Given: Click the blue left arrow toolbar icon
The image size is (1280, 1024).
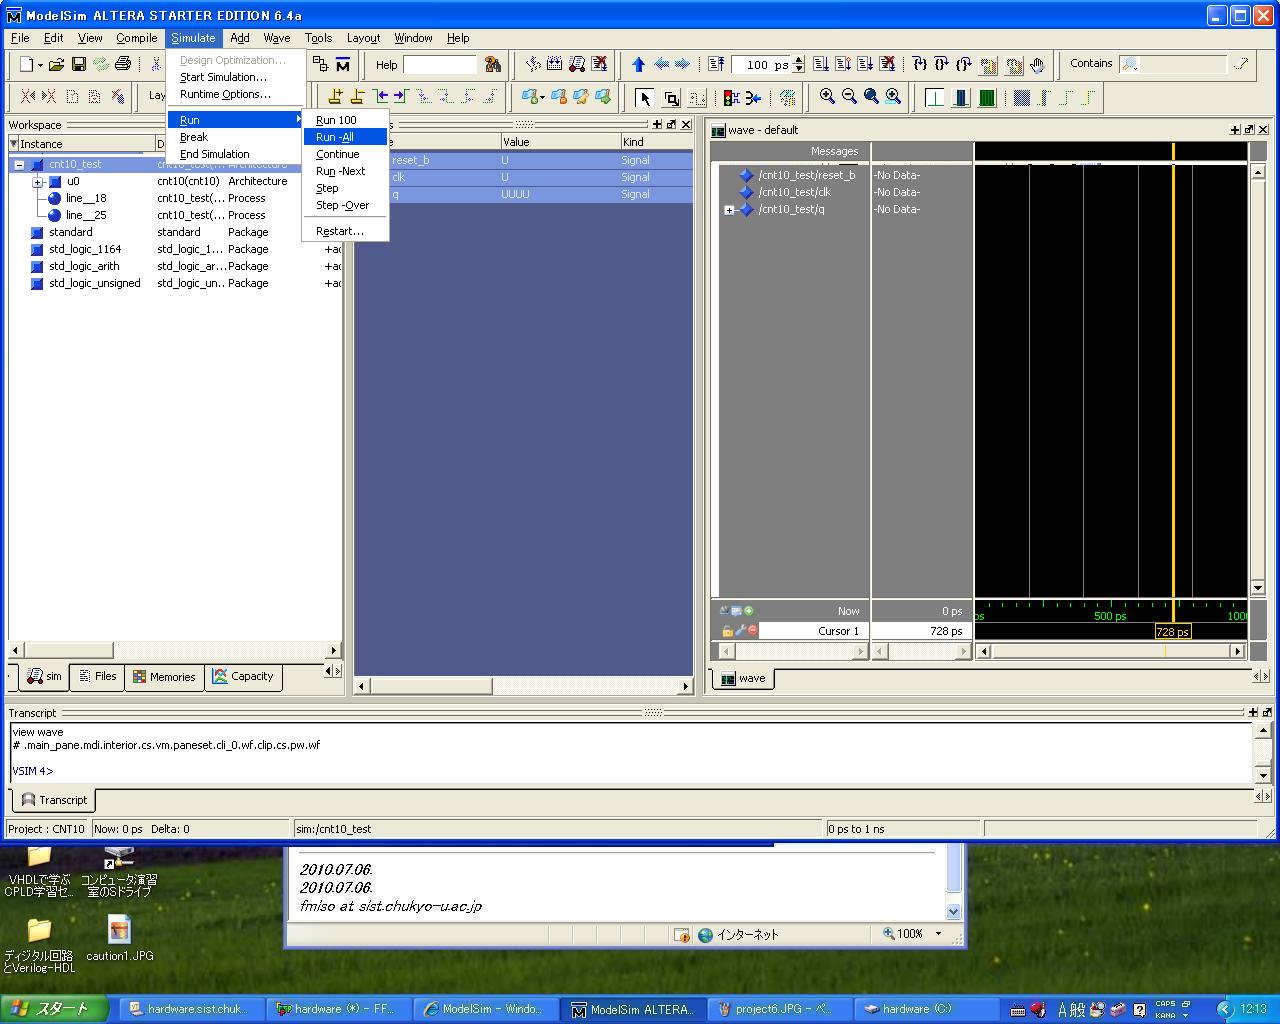Looking at the screenshot, I should click(660, 65).
